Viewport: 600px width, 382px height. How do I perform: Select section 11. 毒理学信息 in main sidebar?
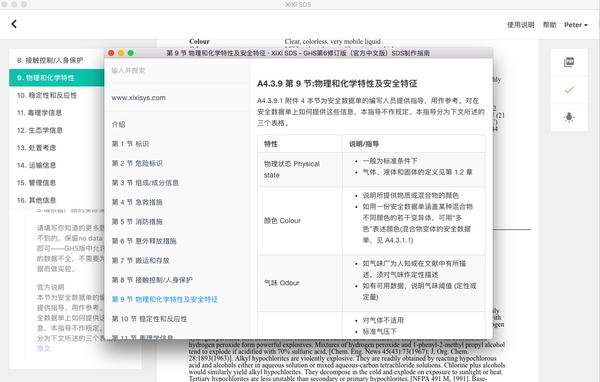coord(57,113)
